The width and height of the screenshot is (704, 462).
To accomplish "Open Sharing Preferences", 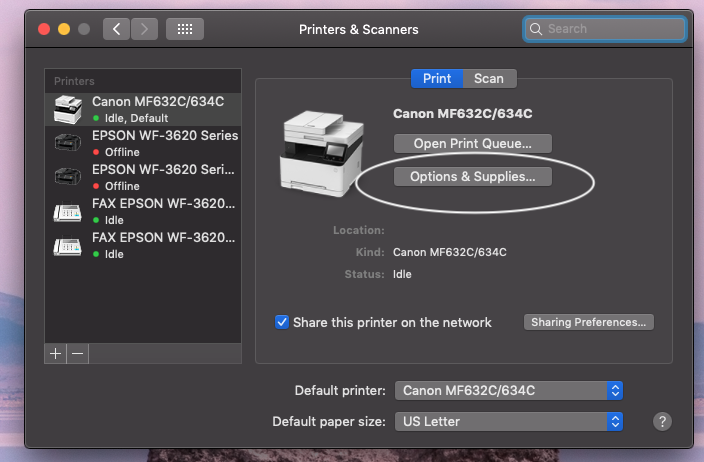I will tap(589, 322).
